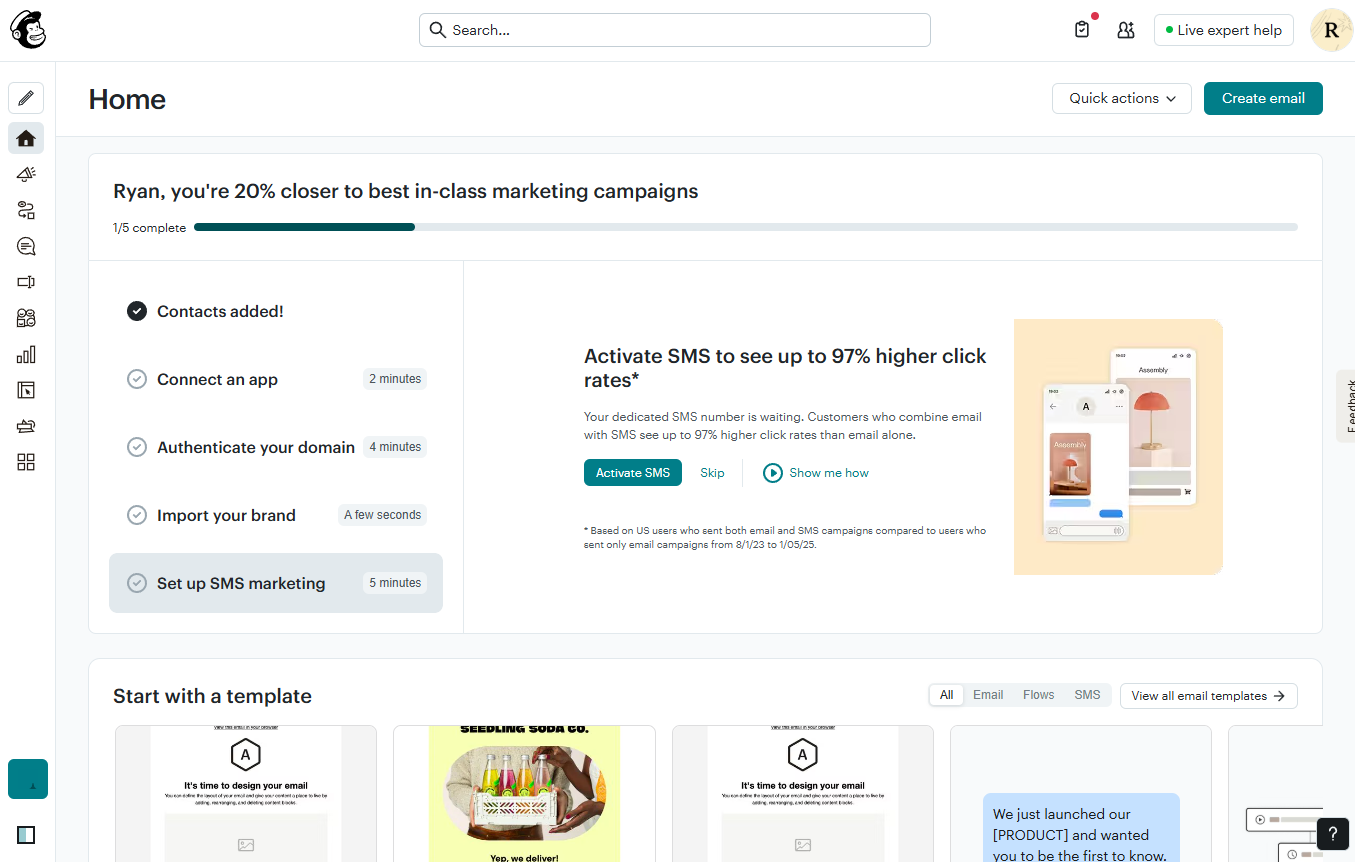The image size is (1355, 862).
Task: Click inside the Search field
Action: pos(674,30)
